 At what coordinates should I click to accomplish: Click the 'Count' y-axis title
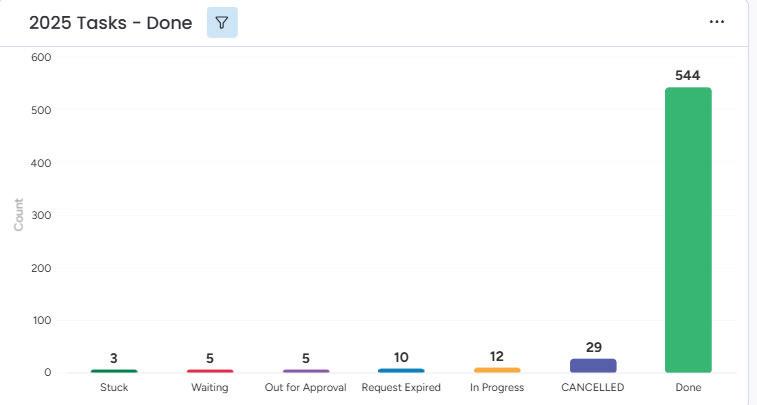[x=19, y=215]
